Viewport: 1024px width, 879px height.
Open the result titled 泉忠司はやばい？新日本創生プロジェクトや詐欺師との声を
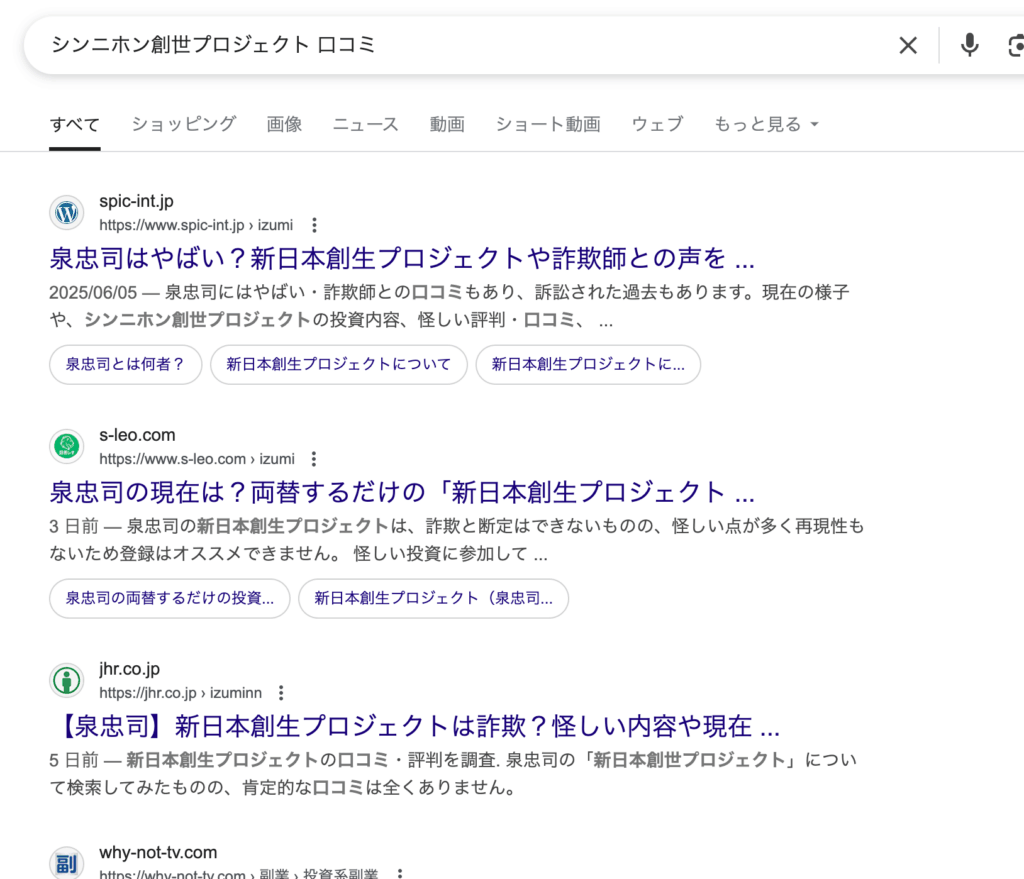tap(402, 259)
